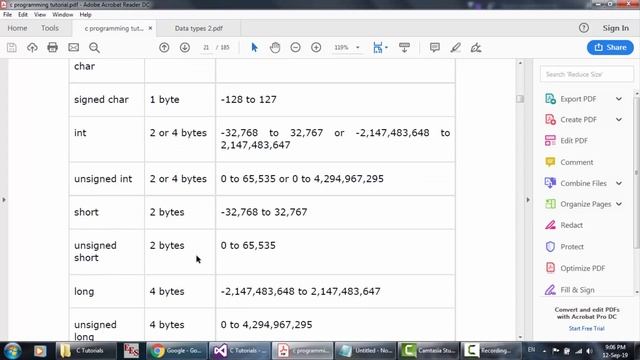
Task: Switch to the Tools tab
Action: [x=50, y=28]
